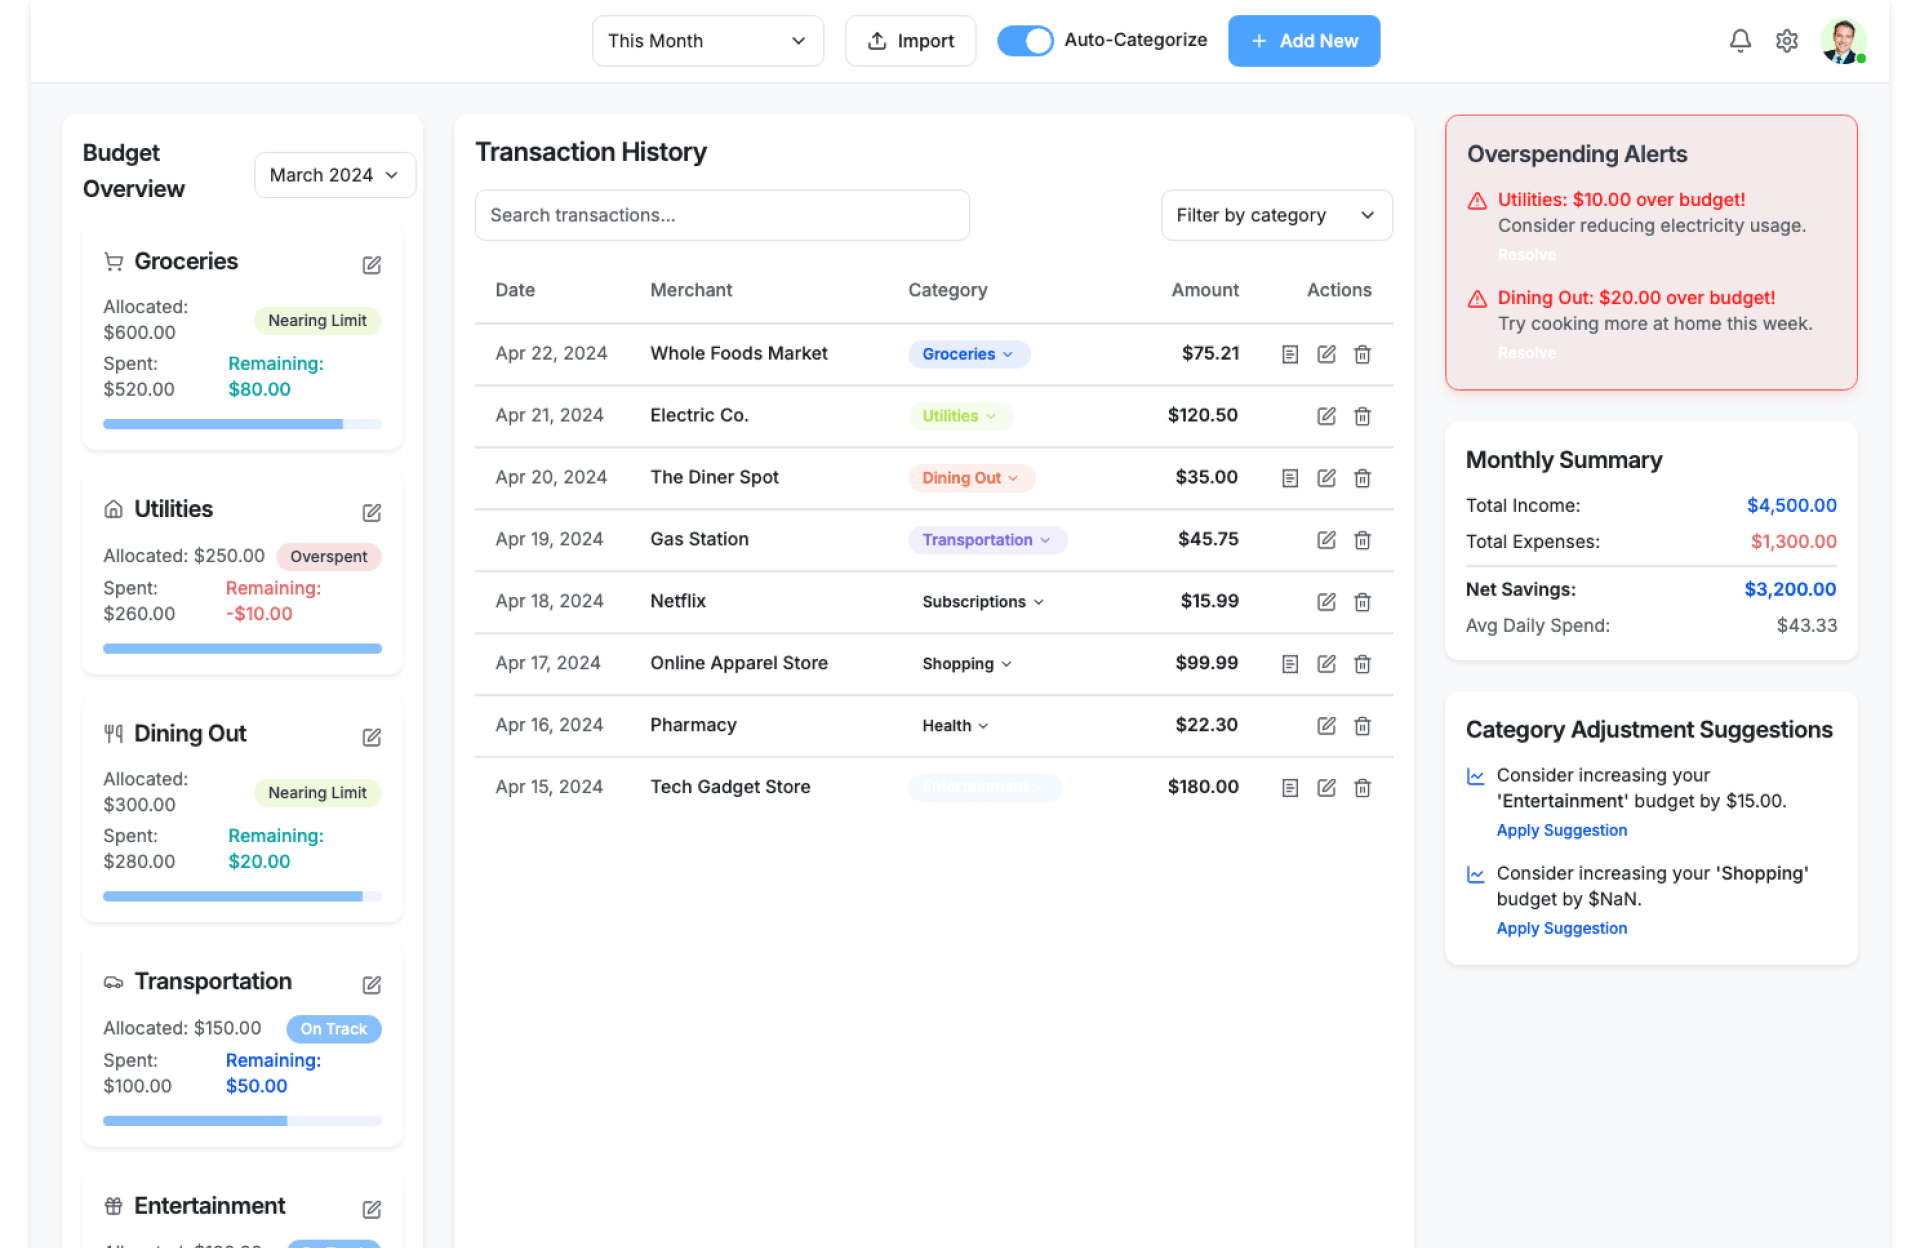Delete the Tech Gadget Store transaction
1920x1248 pixels.
click(x=1362, y=788)
